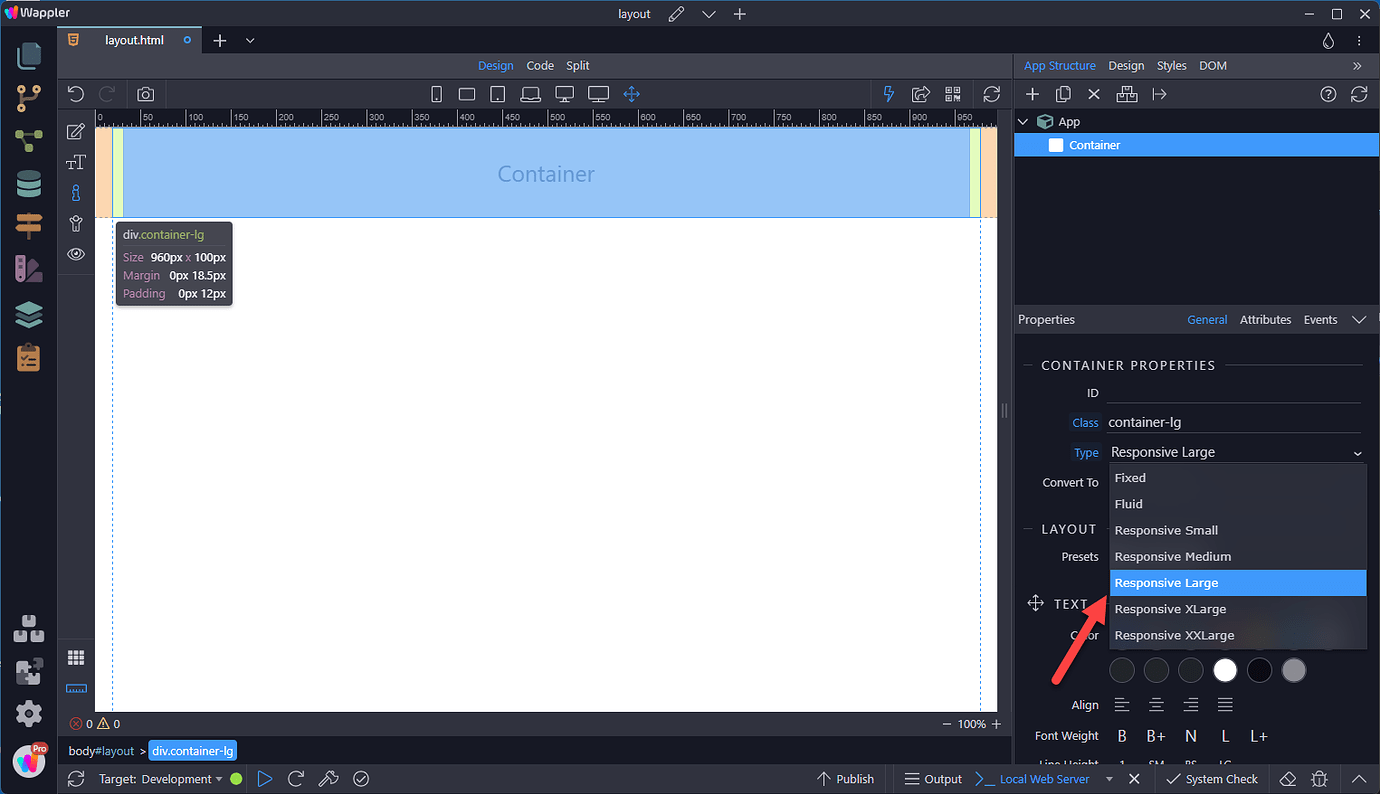The height and width of the screenshot is (794, 1380).
Task: Take a screenshot with the camera icon
Action: click(x=145, y=93)
